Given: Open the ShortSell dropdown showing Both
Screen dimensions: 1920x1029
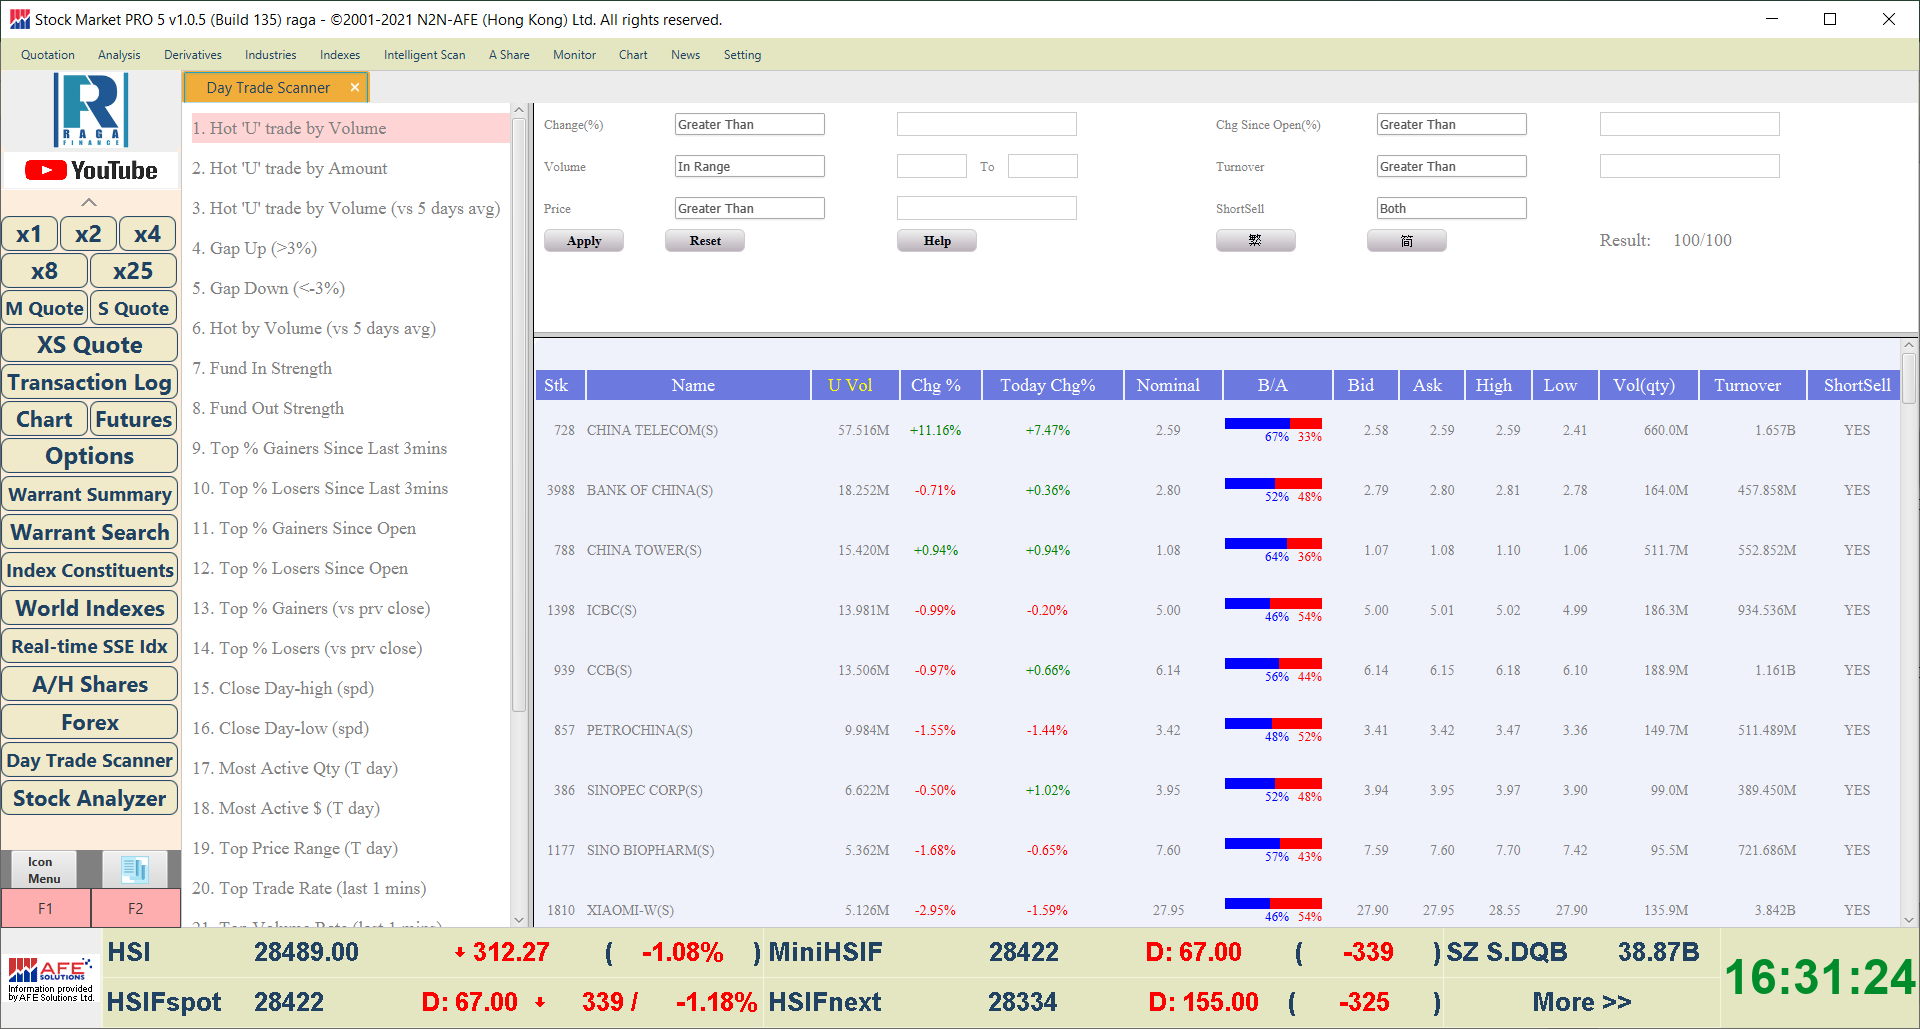Looking at the screenshot, I should click(x=1451, y=208).
